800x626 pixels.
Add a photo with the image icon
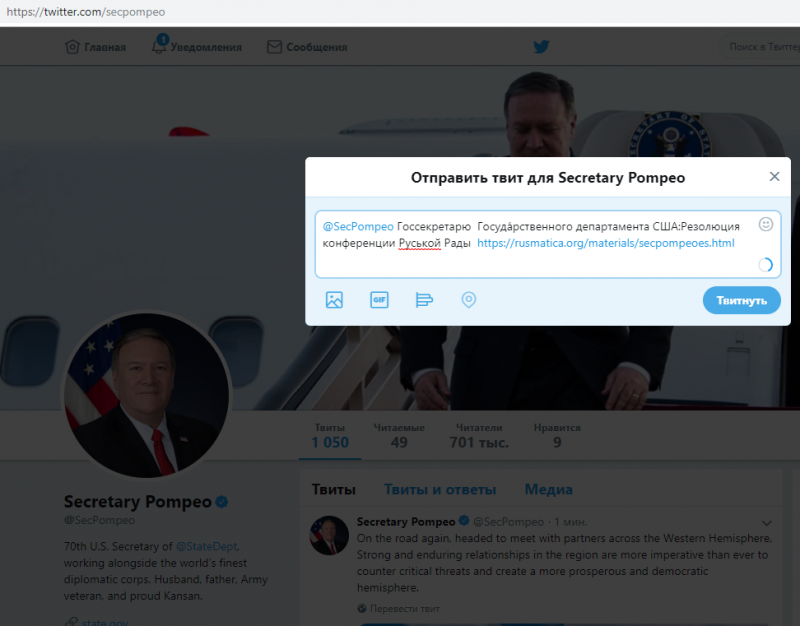click(x=334, y=299)
